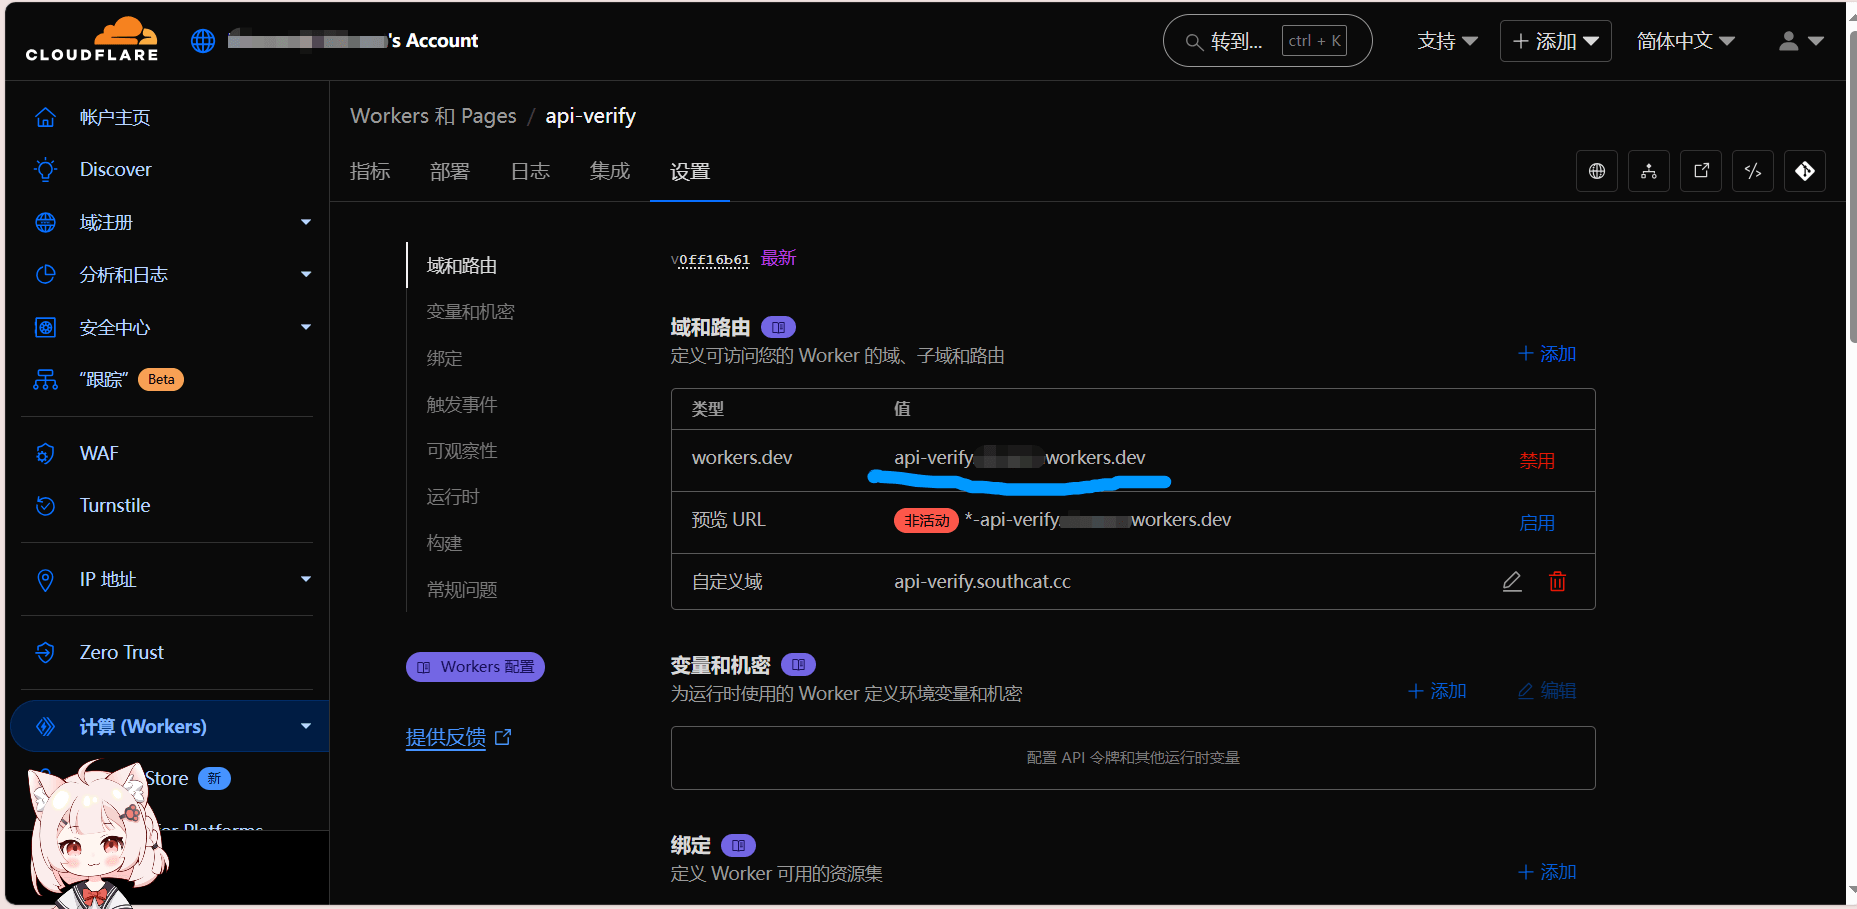This screenshot has width=1857, height=909.
Task: Click the Cloudflare logo
Action: point(92,40)
